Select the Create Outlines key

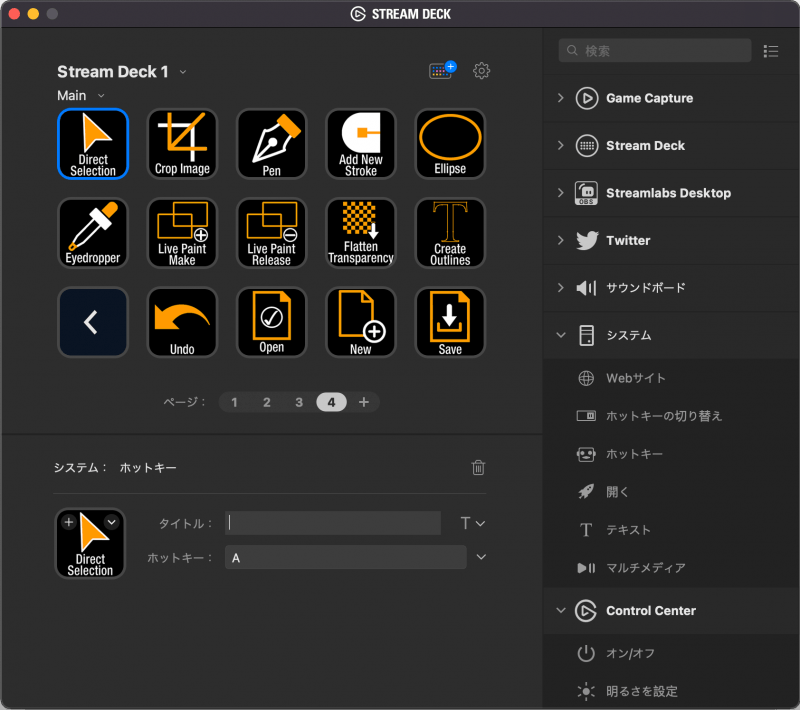pyautogui.click(x=450, y=233)
